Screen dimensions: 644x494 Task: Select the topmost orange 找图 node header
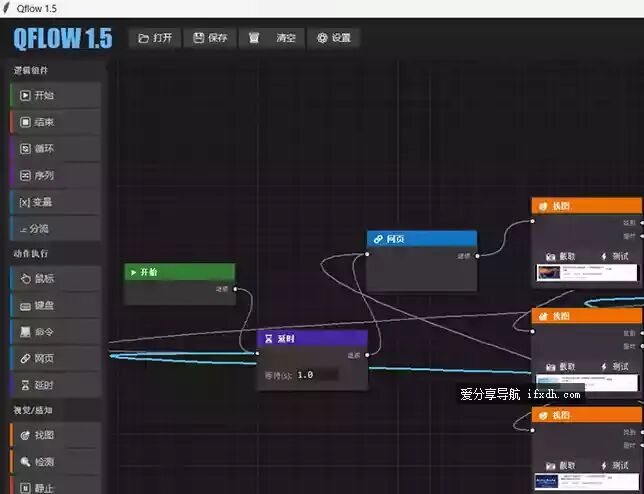pos(586,206)
